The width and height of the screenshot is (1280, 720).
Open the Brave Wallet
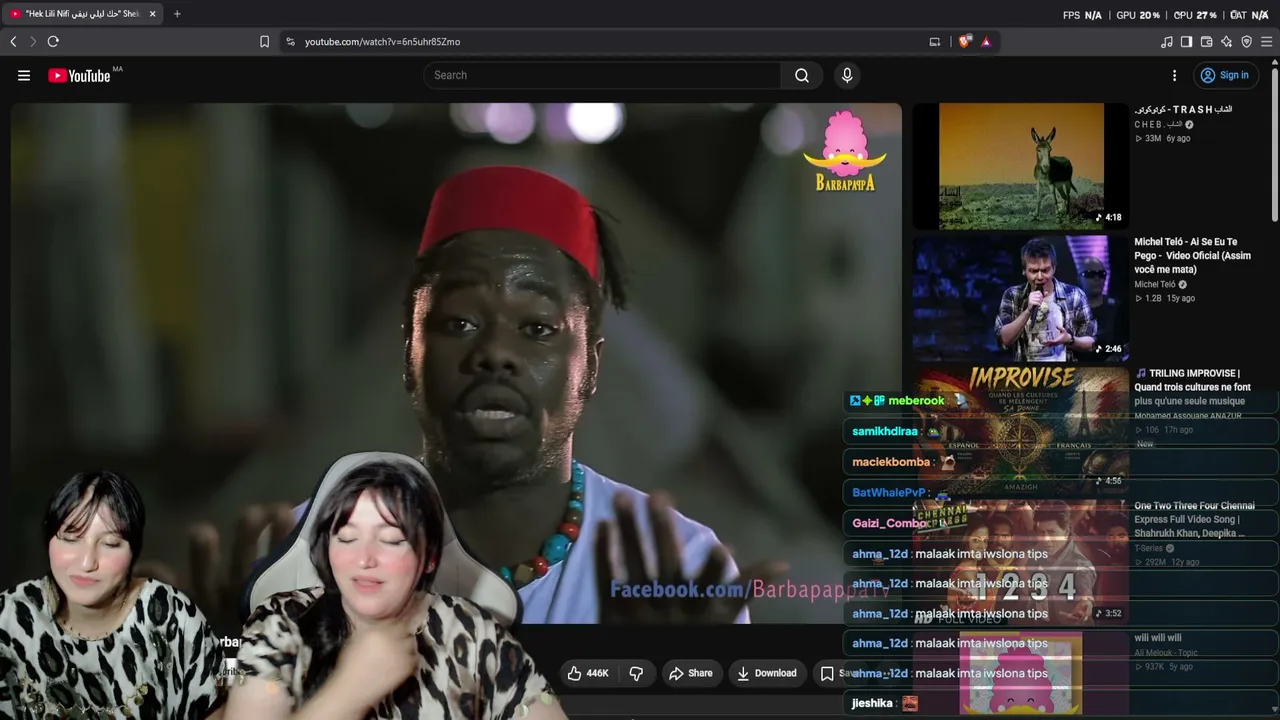(x=1206, y=41)
